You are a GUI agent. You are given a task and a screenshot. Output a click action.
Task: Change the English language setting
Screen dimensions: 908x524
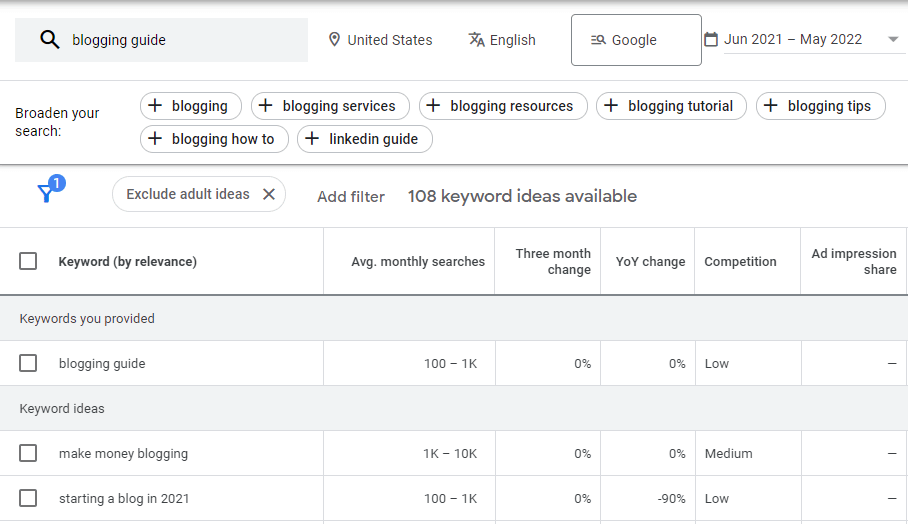click(502, 40)
